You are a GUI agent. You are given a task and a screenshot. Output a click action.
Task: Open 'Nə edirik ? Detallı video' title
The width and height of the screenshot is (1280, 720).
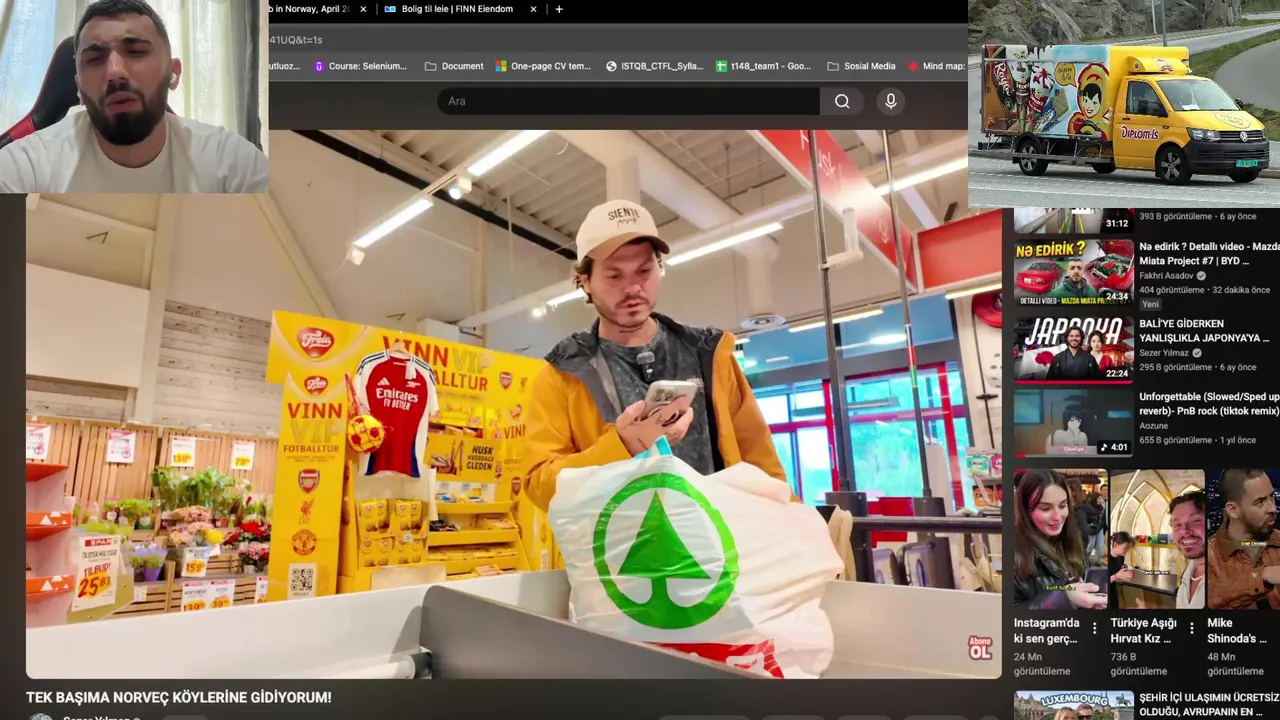1209,253
